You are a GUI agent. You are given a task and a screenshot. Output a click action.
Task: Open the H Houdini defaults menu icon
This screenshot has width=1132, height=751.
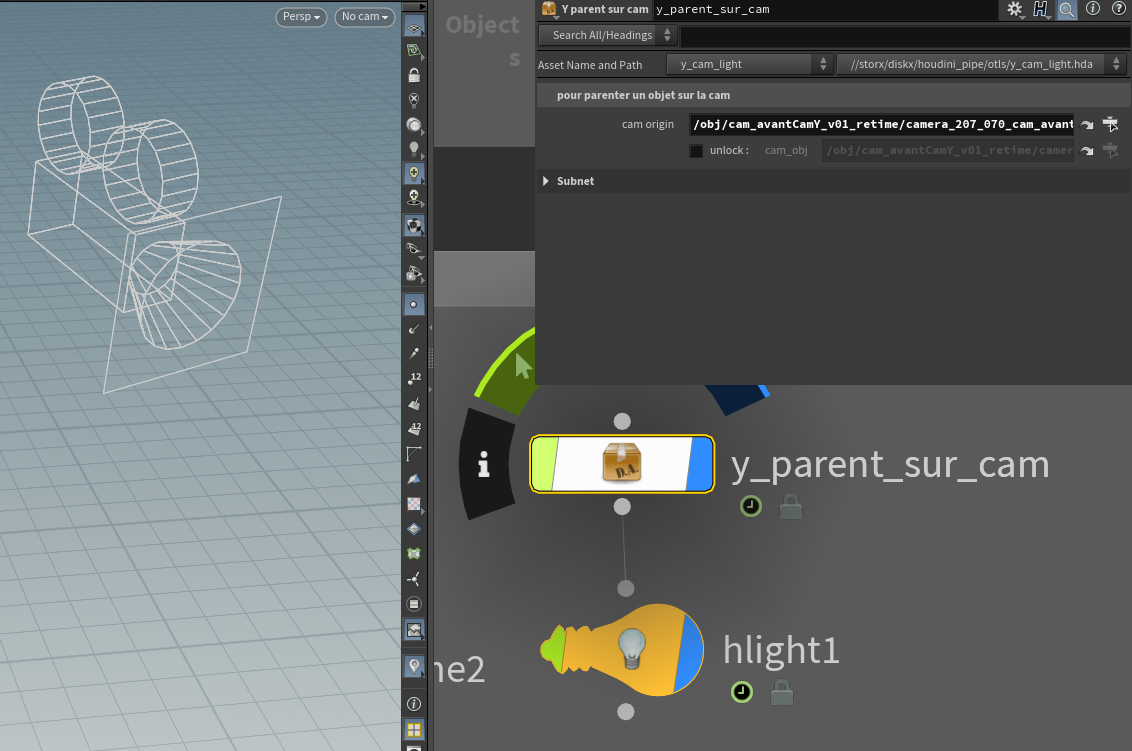point(1040,9)
